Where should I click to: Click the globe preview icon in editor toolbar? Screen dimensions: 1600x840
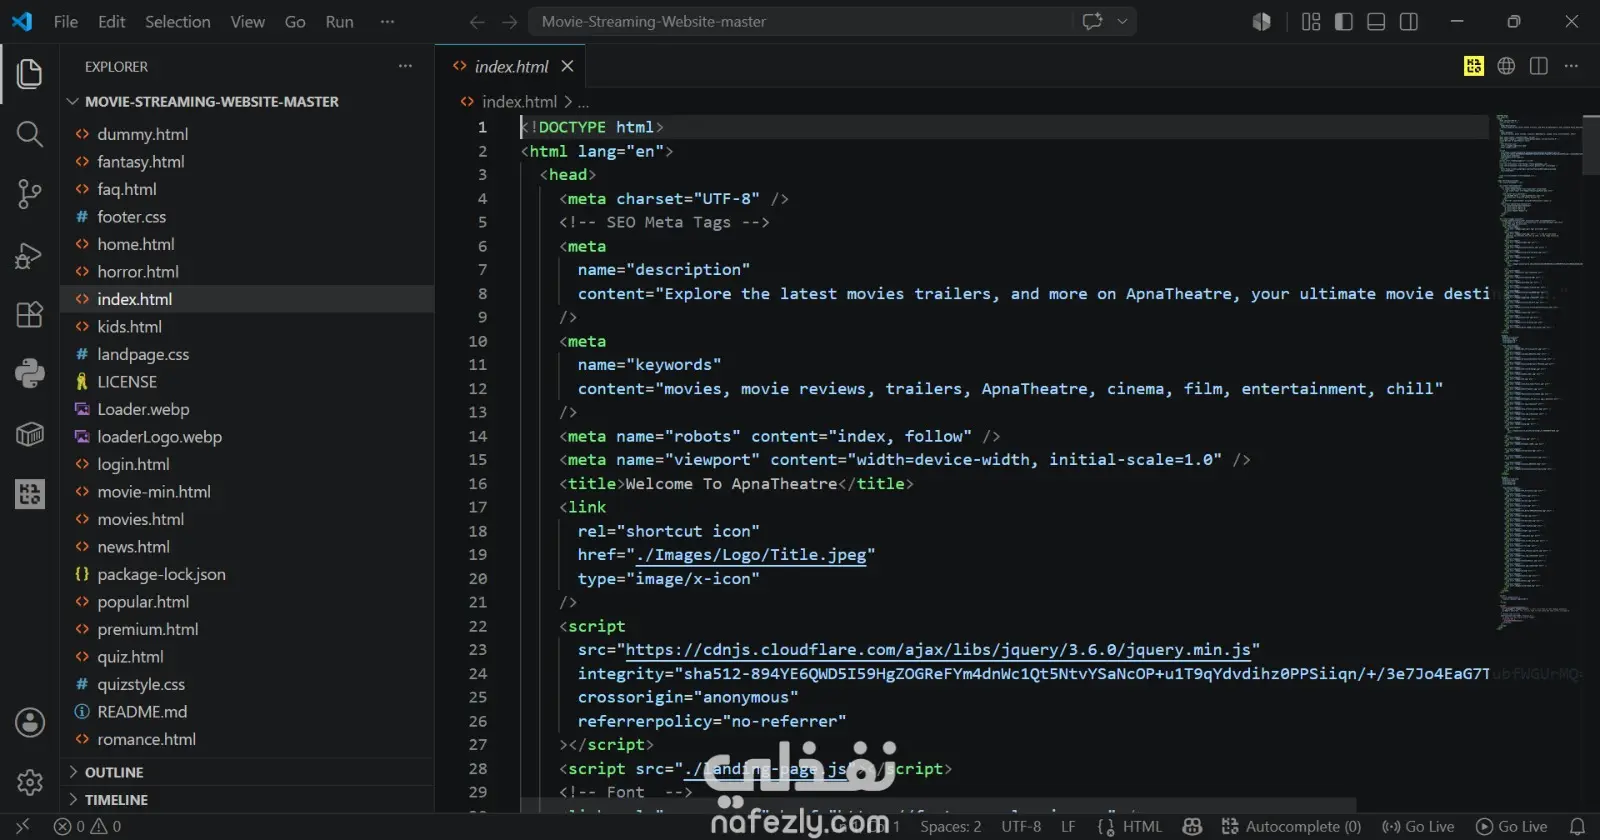pyautogui.click(x=1506, y=66)
